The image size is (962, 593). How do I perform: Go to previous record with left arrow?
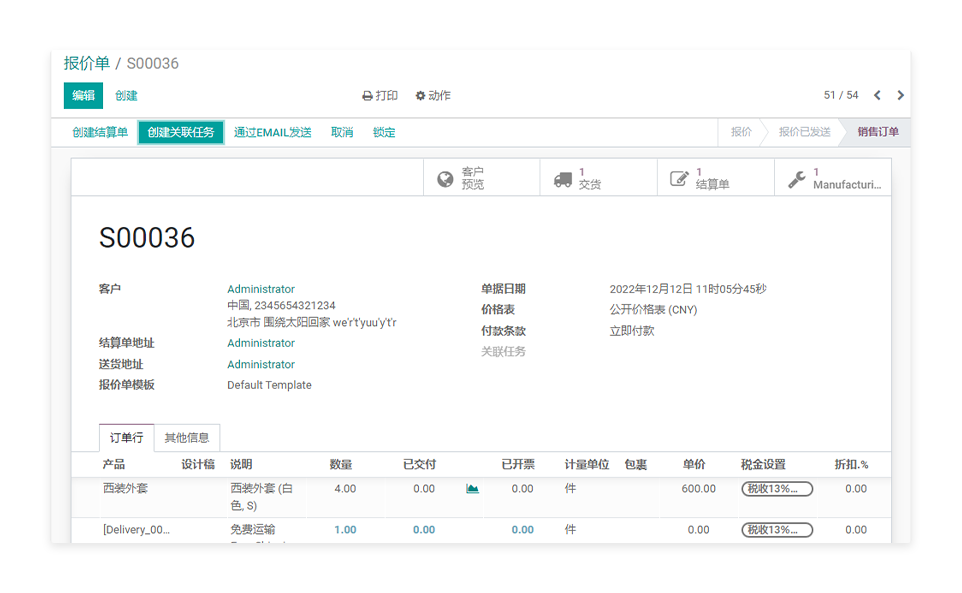pyautogui.click(x=877, y=96)
